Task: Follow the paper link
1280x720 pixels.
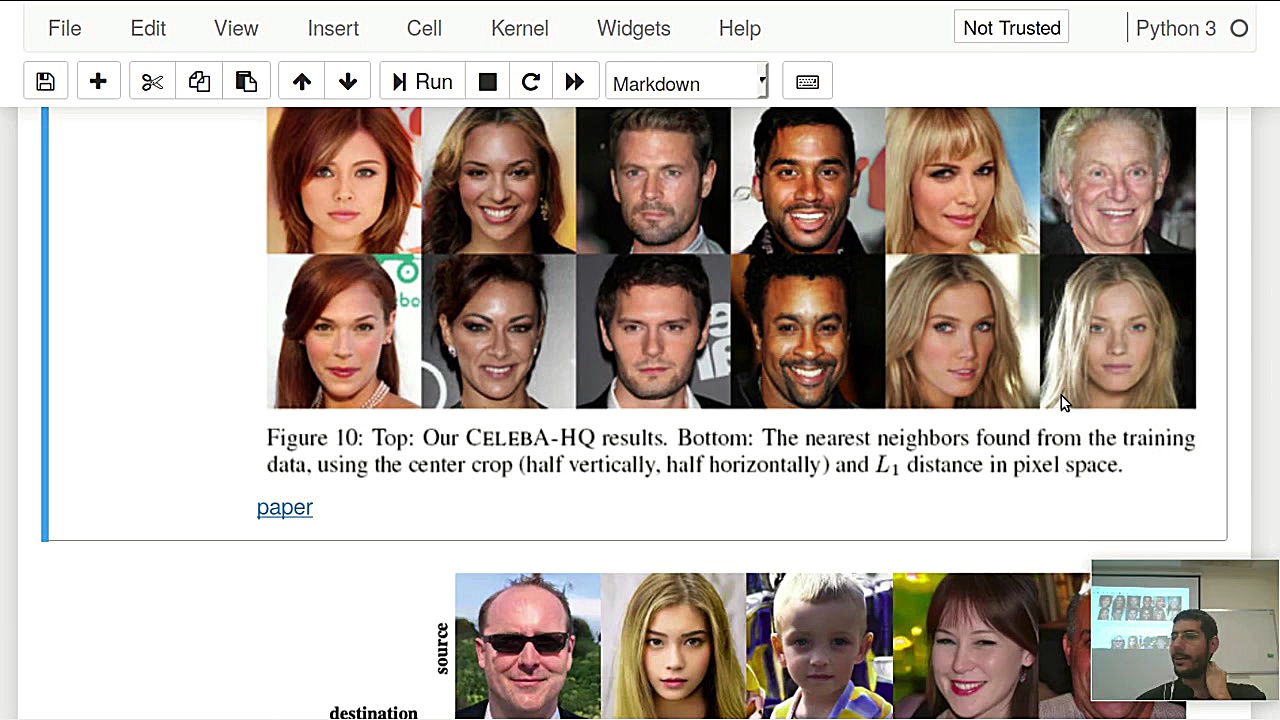Action: 285,507
